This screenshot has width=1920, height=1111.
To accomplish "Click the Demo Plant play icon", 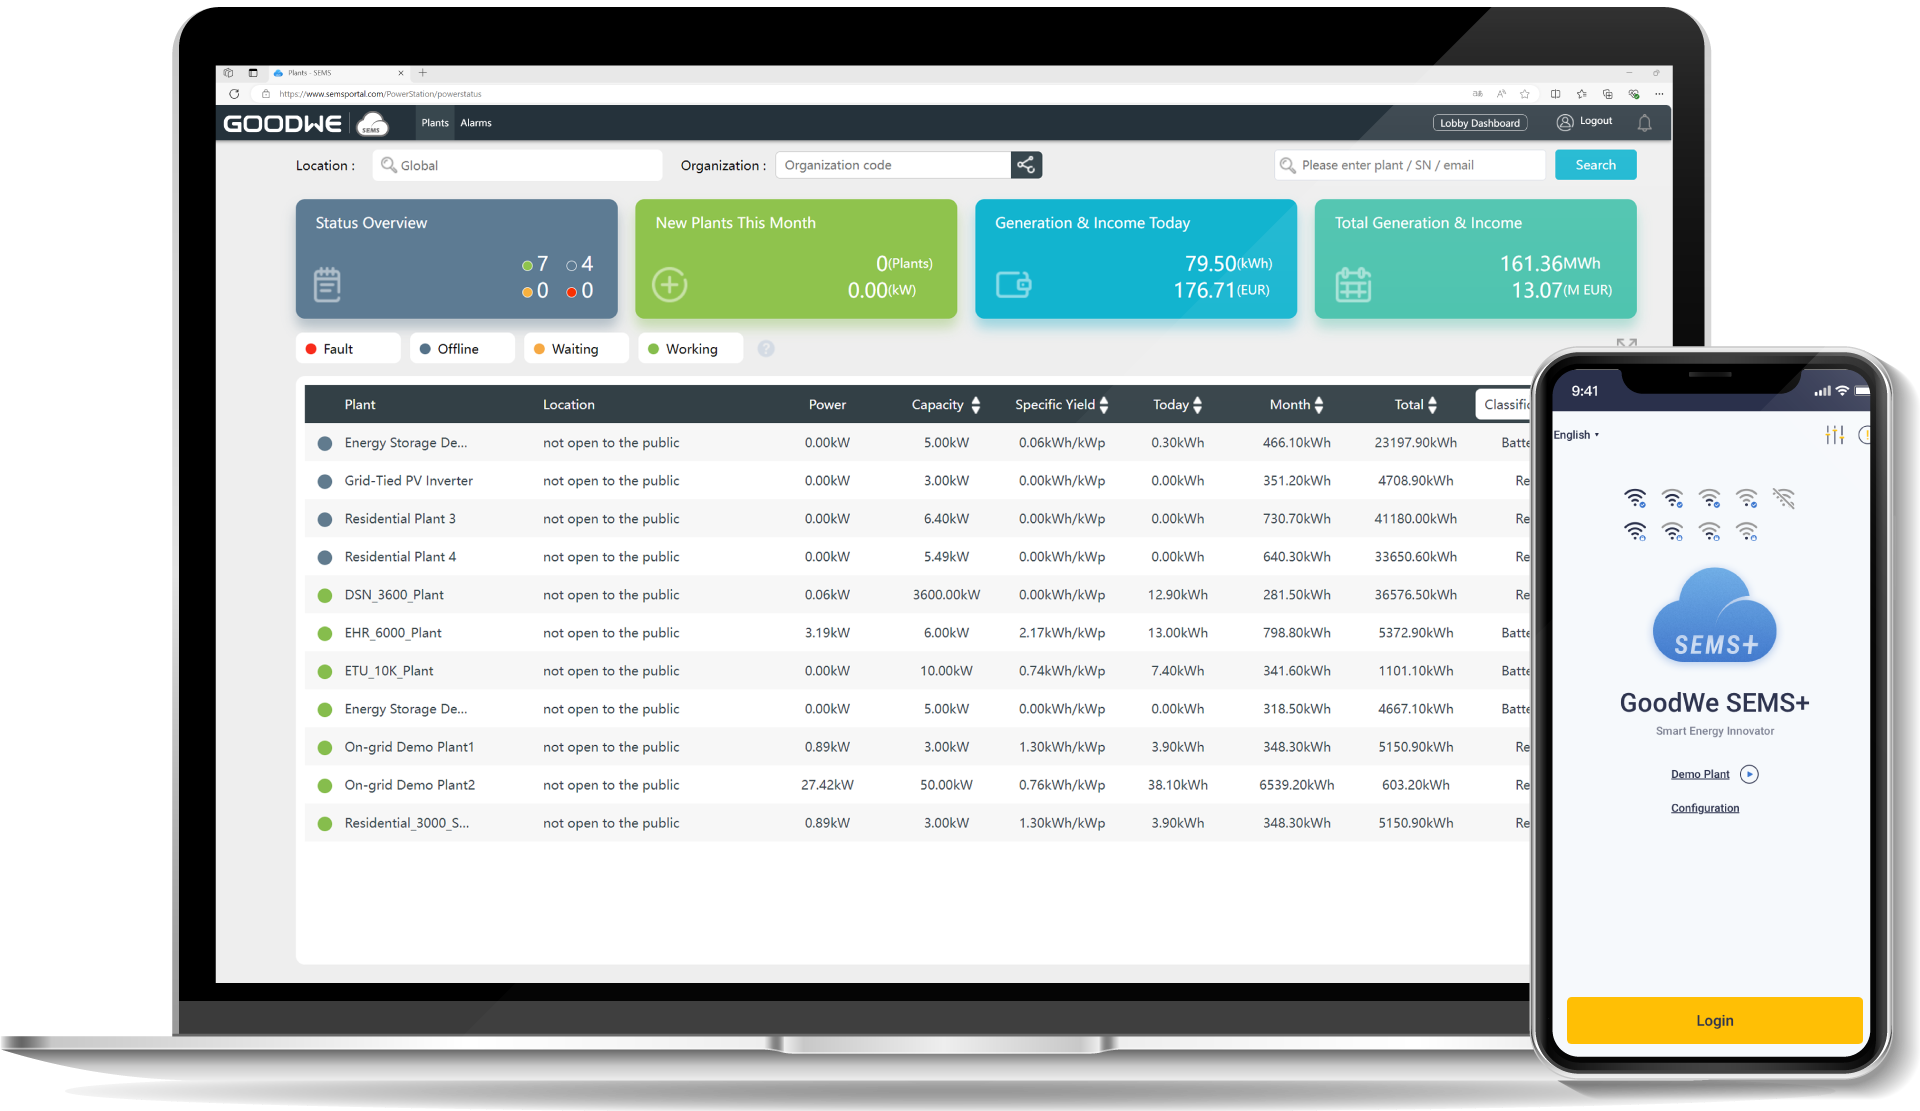I will (1749, 774).
